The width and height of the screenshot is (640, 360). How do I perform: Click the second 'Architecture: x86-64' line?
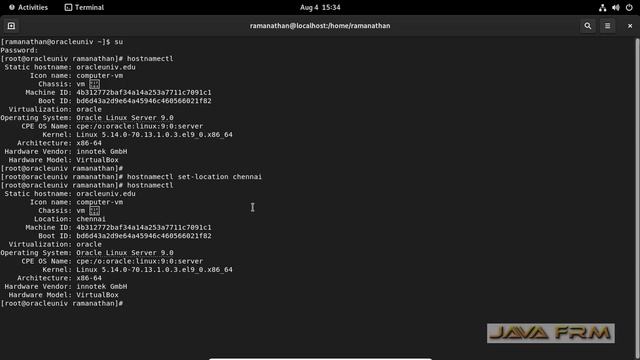[x=59, y=278]
